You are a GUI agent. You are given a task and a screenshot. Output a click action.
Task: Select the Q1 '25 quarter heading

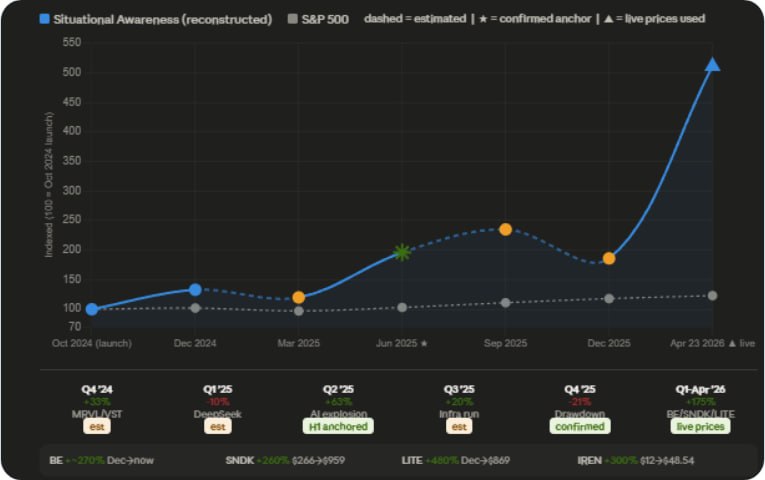point(218,390)
